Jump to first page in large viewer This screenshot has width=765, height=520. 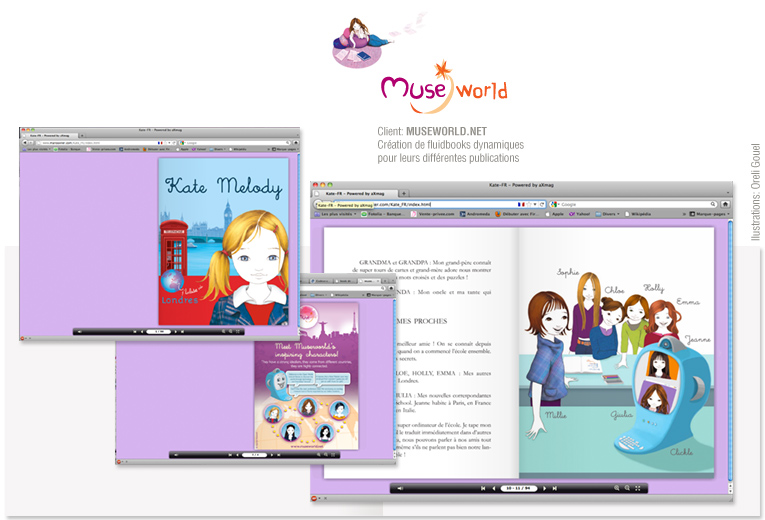tap(483, 488)
